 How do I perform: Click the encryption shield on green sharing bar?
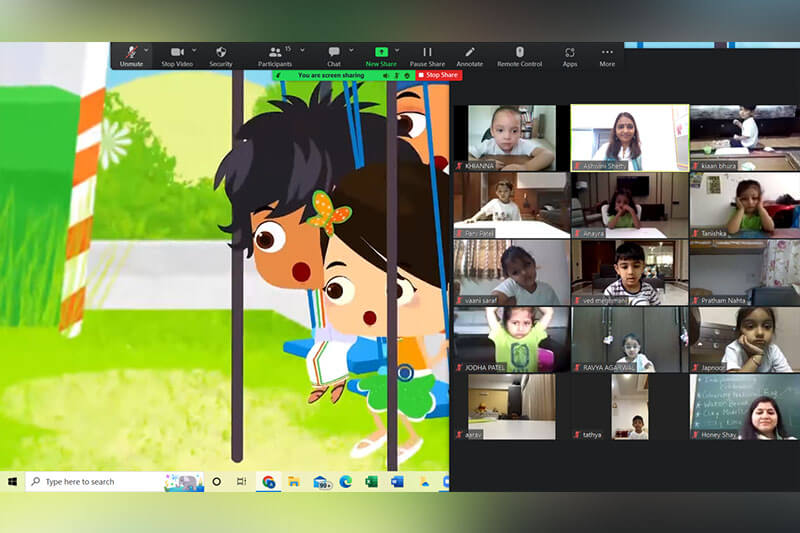click(x=407, y=75)
